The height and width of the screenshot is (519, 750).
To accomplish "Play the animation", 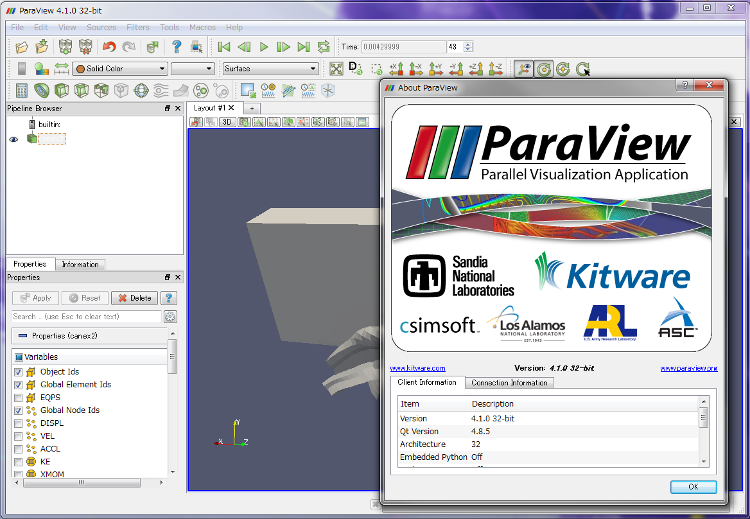I will click(264, 47).
